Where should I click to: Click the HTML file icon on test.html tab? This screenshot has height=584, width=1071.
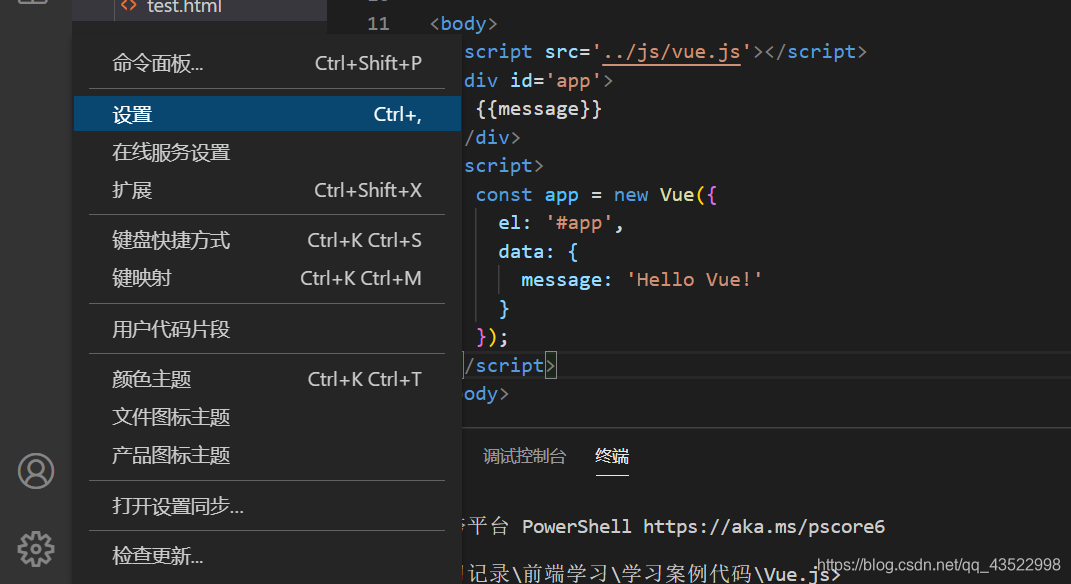pyautogui.click(x=128, y=6)
